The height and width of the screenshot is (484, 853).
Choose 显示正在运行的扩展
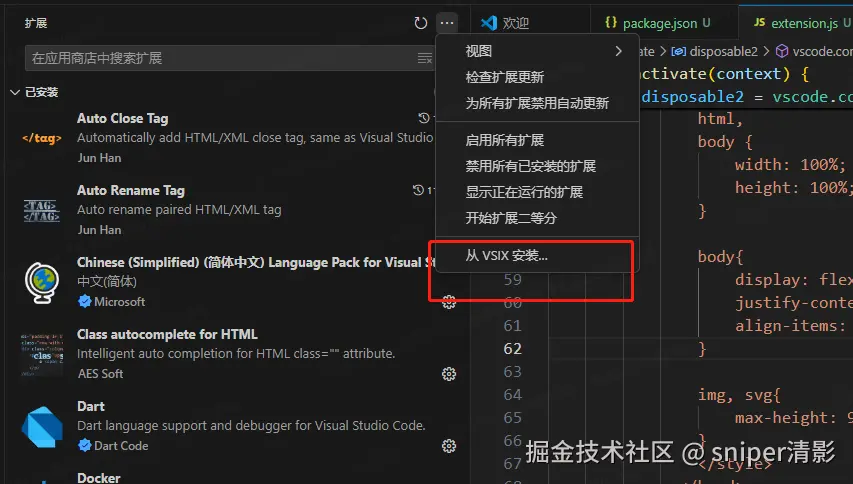[x=537, y=193]
